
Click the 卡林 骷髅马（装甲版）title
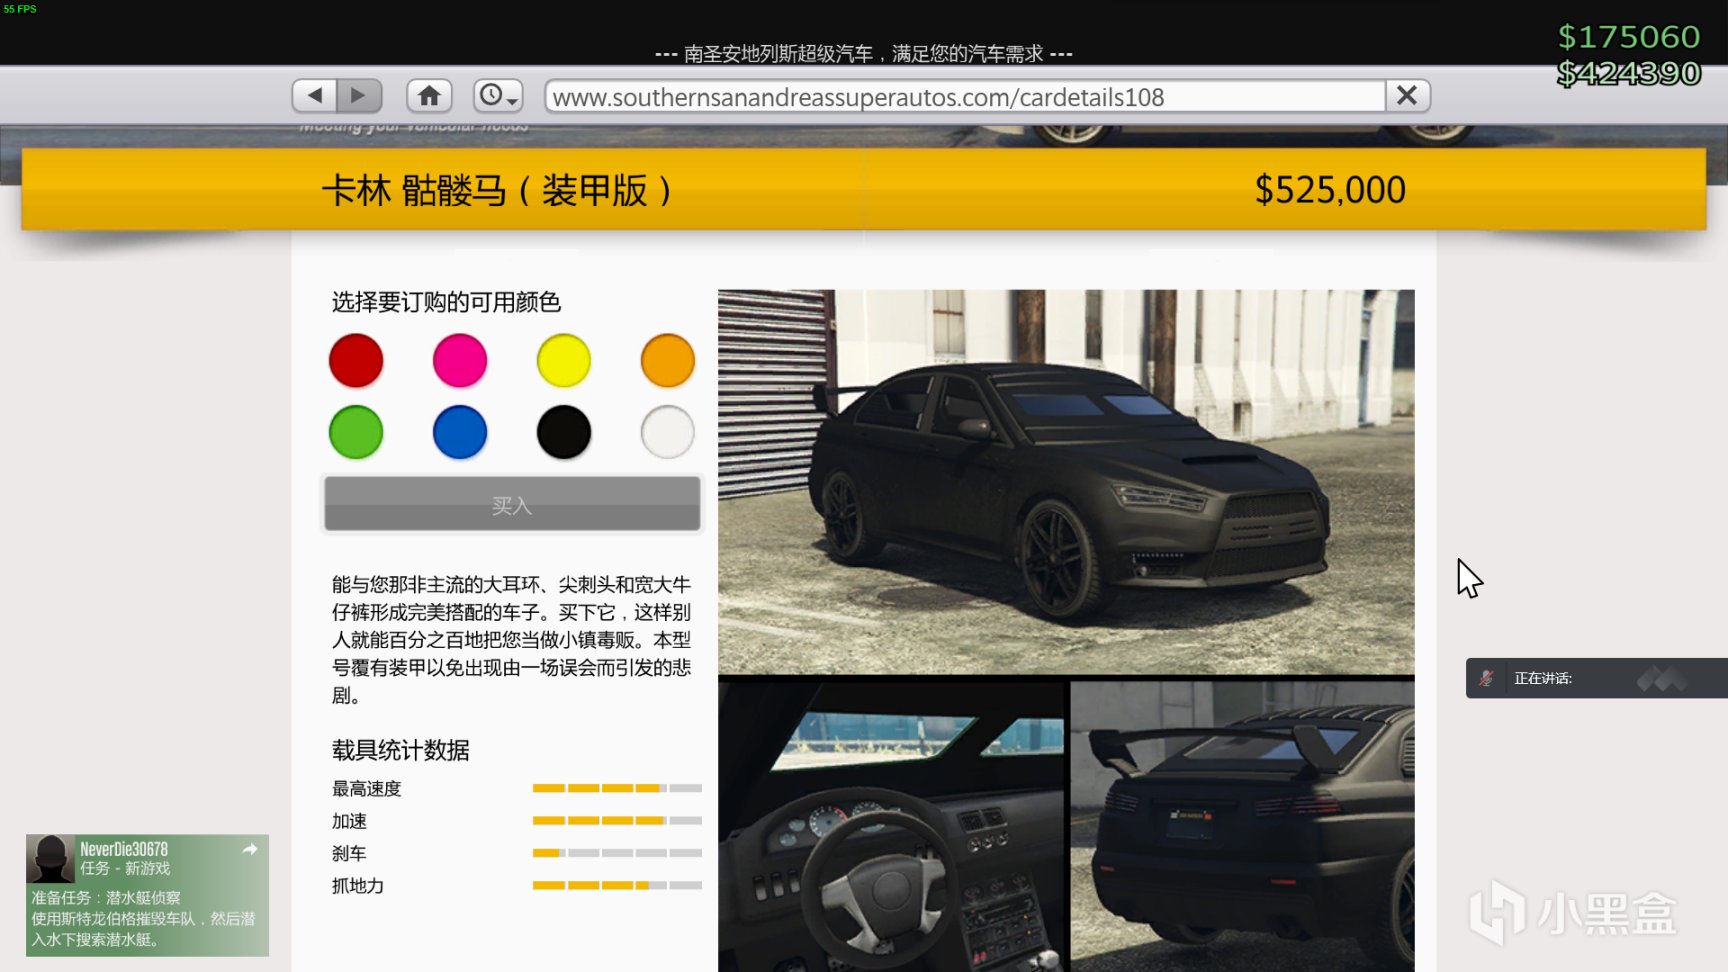(x=497, y=190)
